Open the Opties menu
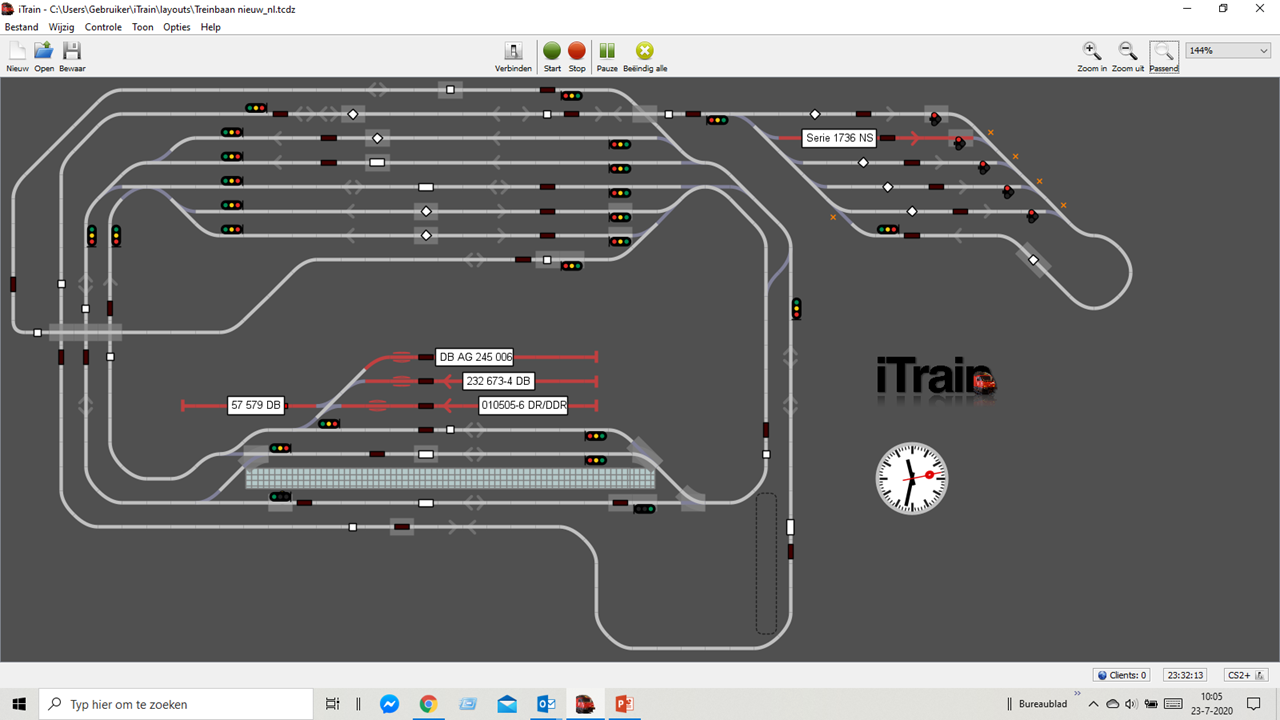Image resolution: width=1280 pixels, height=720 pixels. (177, 27)
